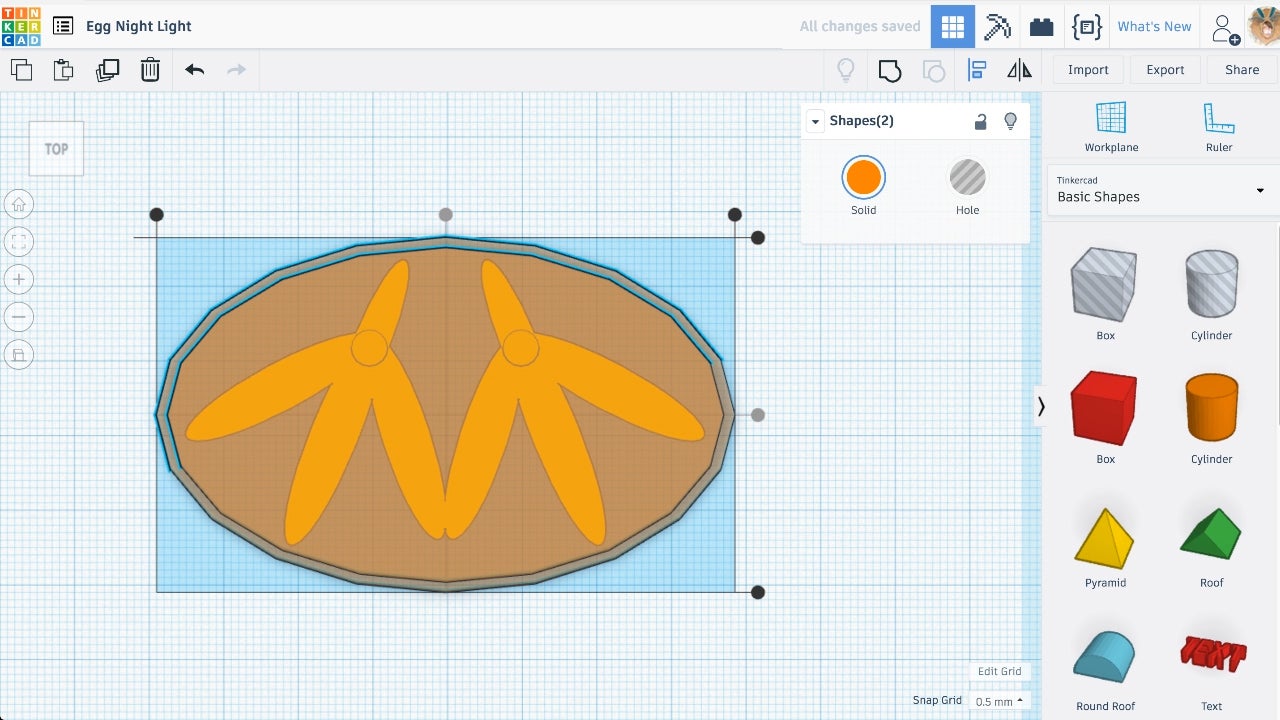
Task: Click the Copy icon in the toolbar
Action: click(x=21, y=70)
